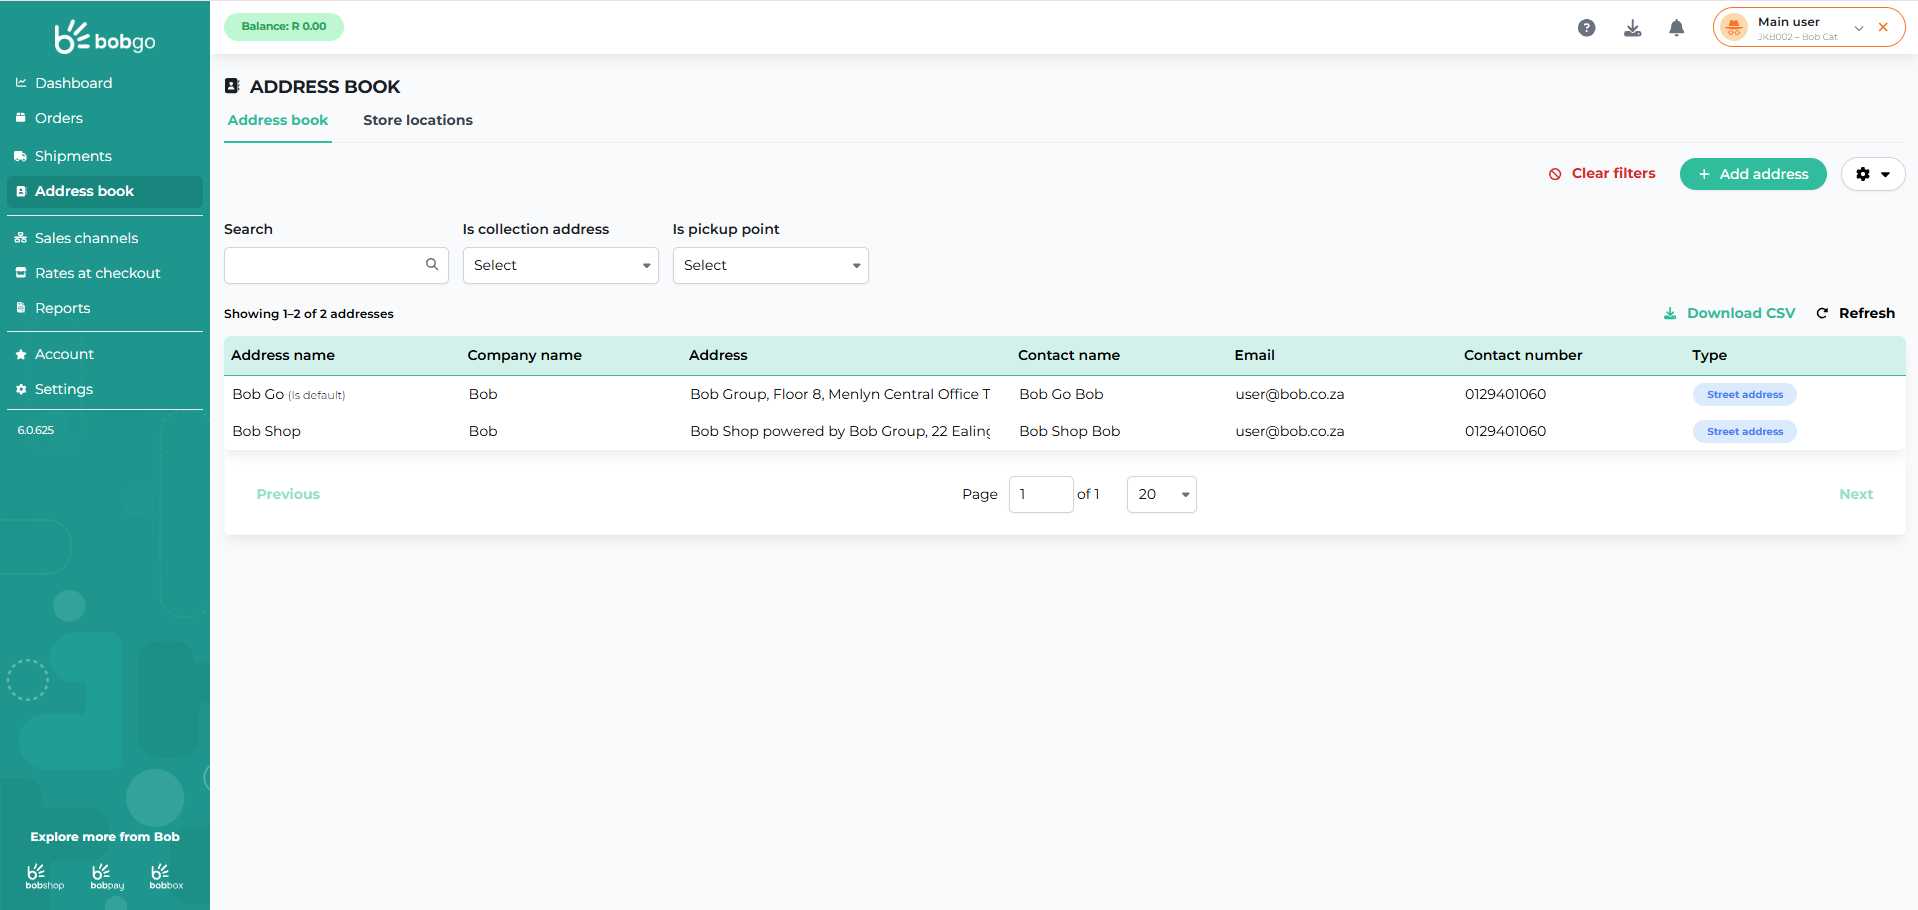Click Clear filters

(x=1602, y=174)
